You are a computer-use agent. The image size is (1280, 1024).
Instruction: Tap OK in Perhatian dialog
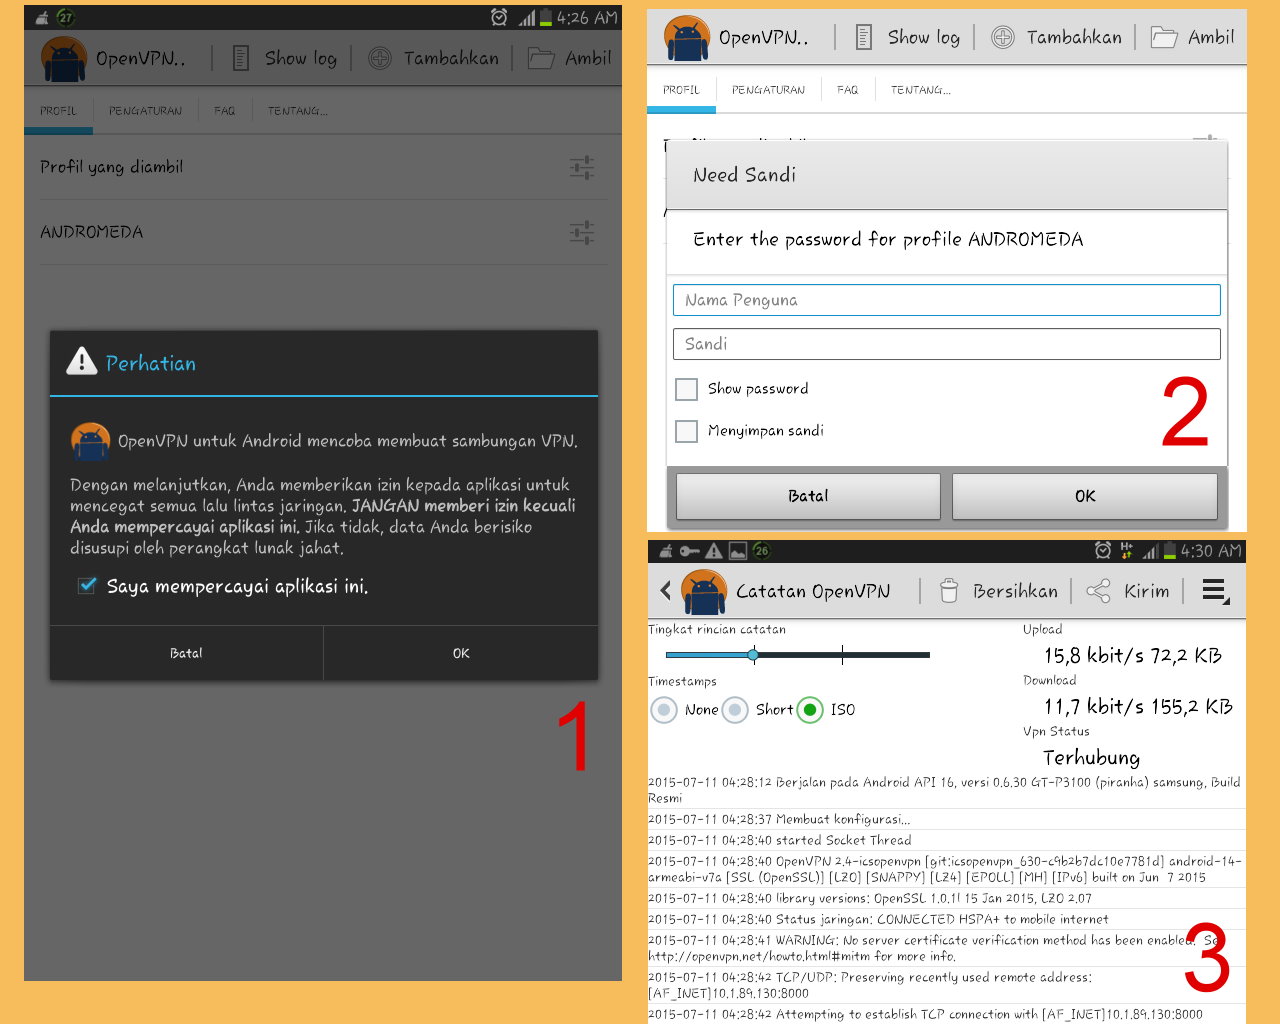click(x=461, y=653)
